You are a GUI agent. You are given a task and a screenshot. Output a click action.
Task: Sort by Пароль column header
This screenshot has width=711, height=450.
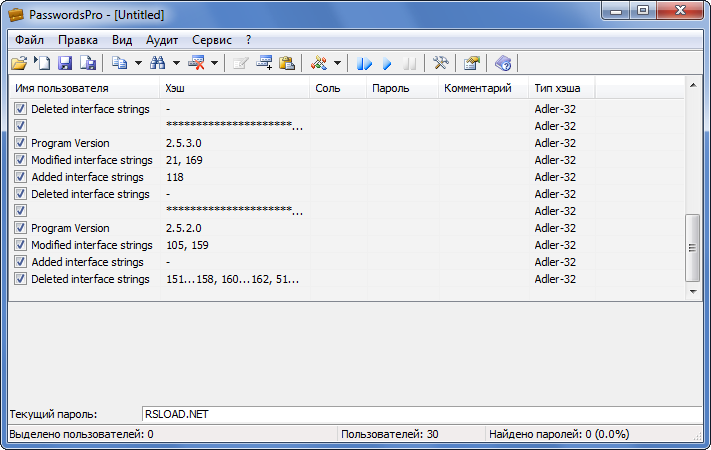[x=402, y=88]
